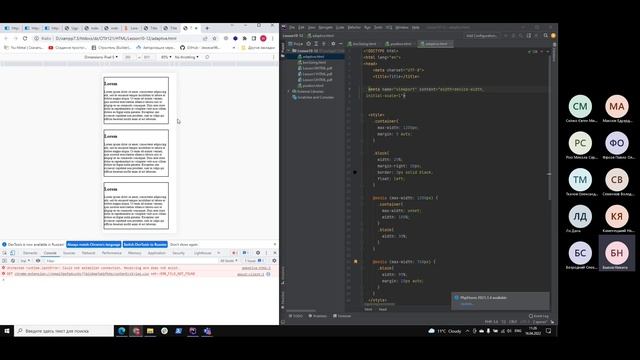
Task: Open the top JavaScript context dropdown
Action: point(25,261)
